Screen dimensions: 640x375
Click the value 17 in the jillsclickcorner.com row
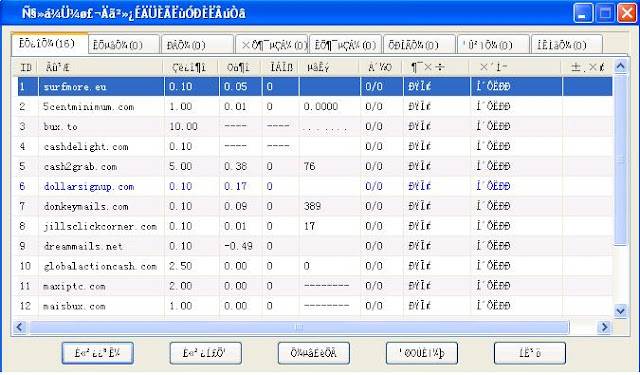tap(309, 226)
